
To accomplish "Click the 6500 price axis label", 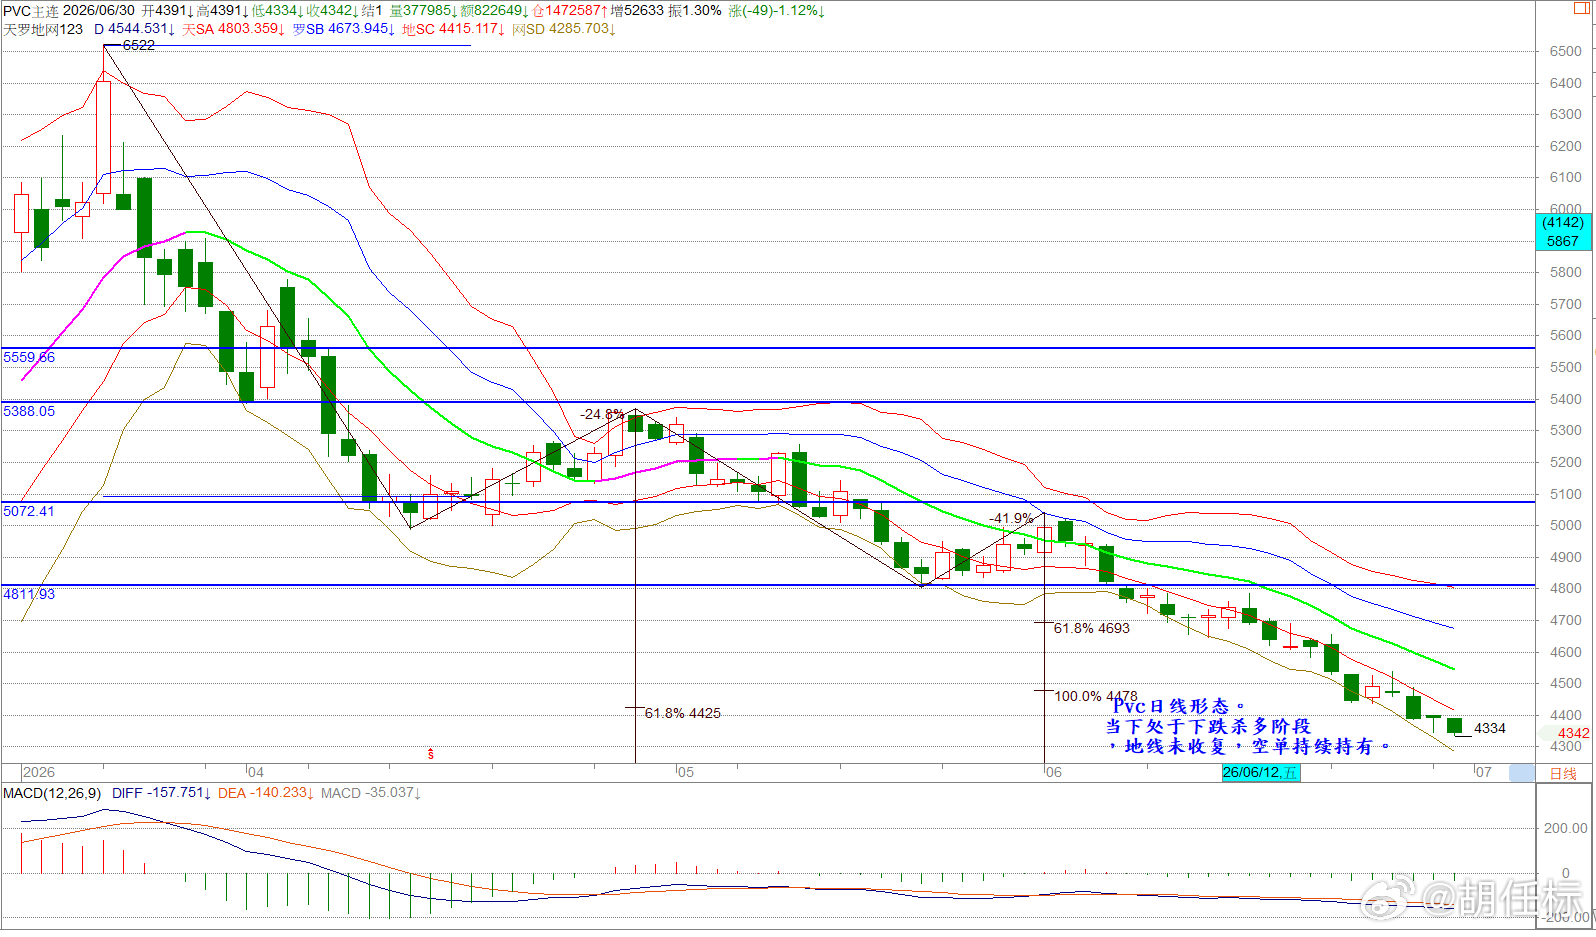I will tap(1566, 51).
